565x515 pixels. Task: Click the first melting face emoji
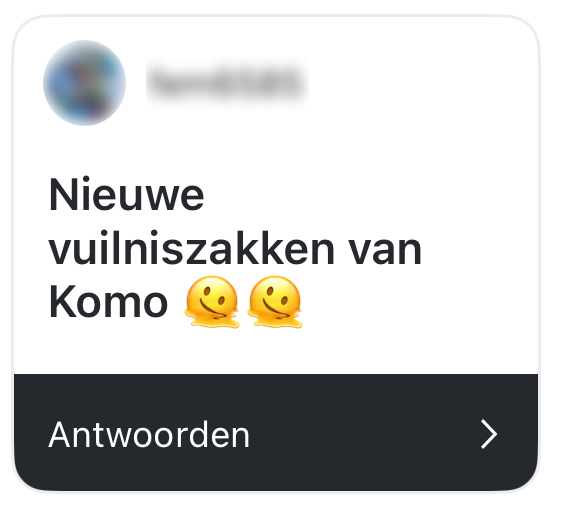(212, 302)
